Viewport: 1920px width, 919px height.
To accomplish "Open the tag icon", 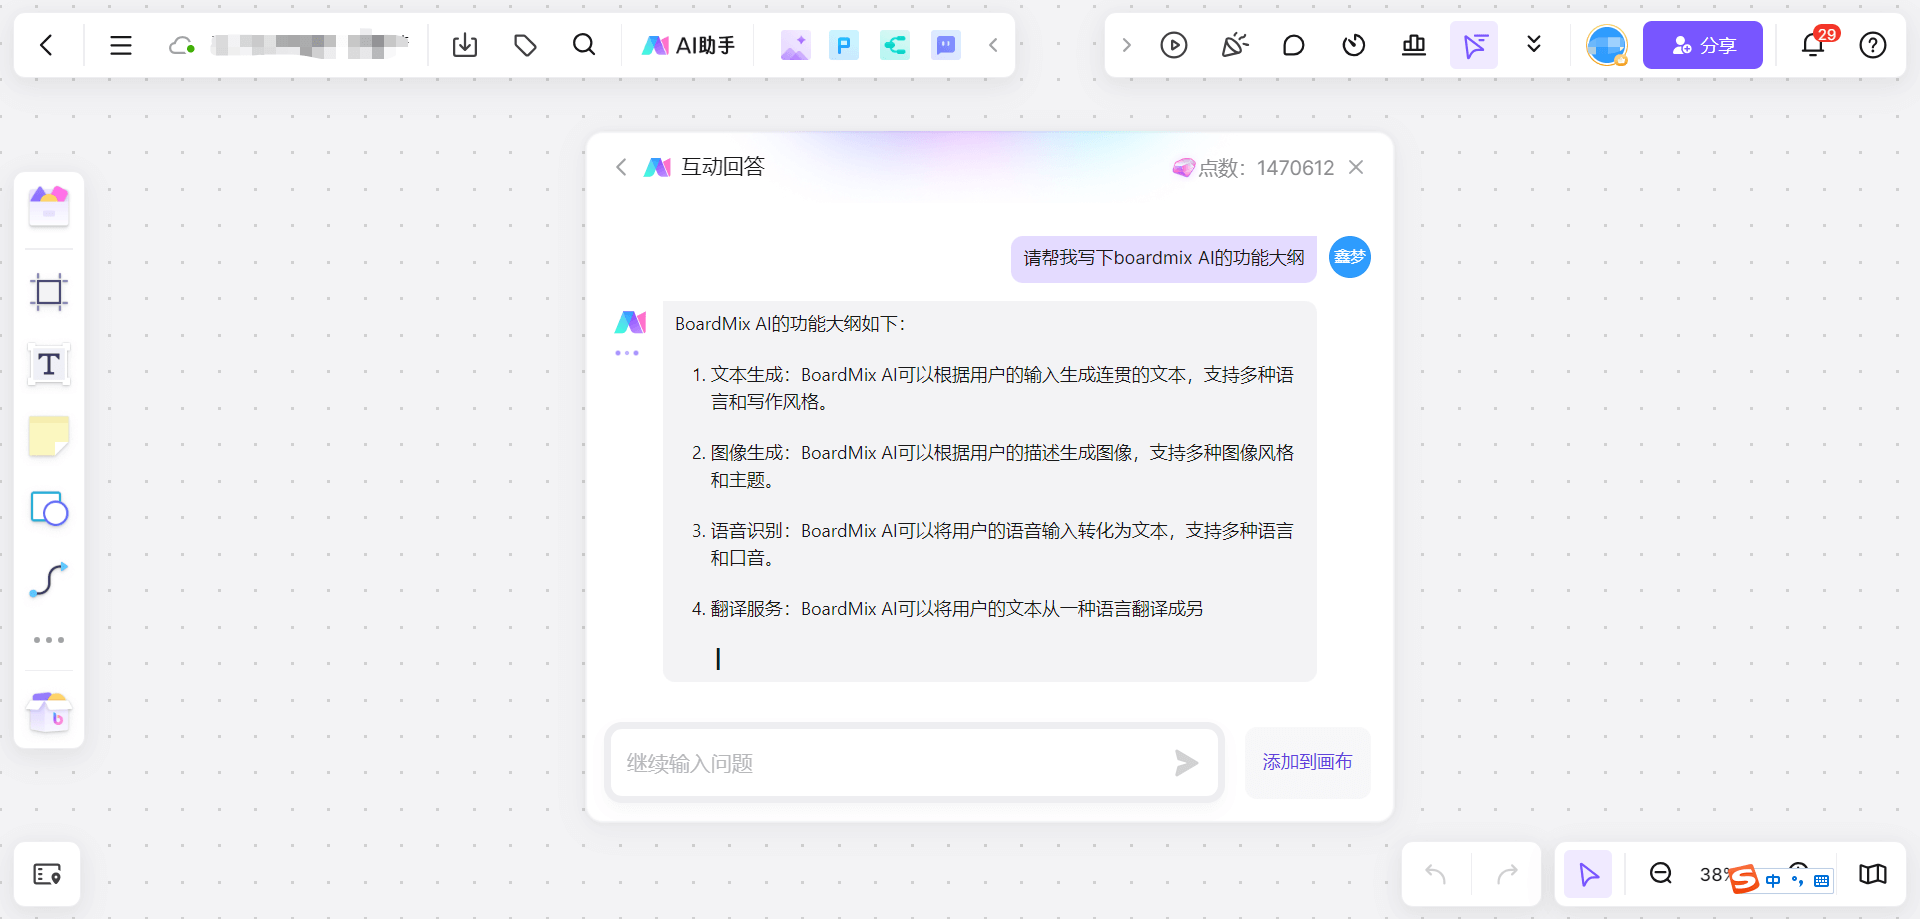I will tap(525, 45).
